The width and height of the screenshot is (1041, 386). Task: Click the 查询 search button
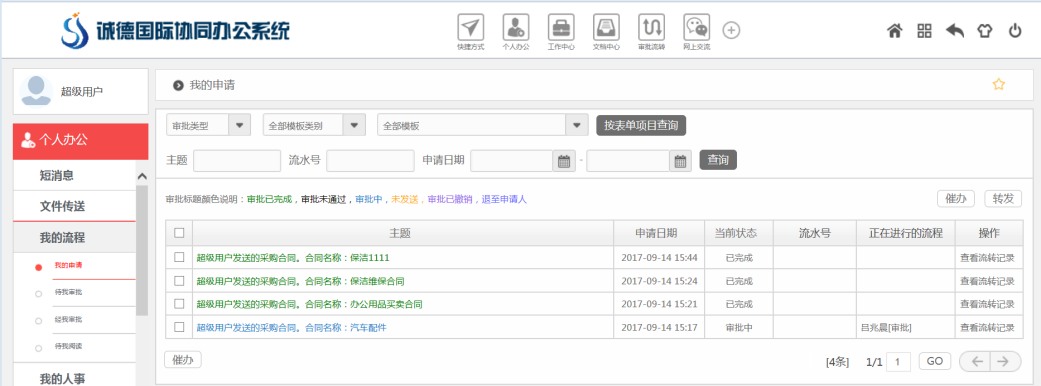[x=718, y=160]
